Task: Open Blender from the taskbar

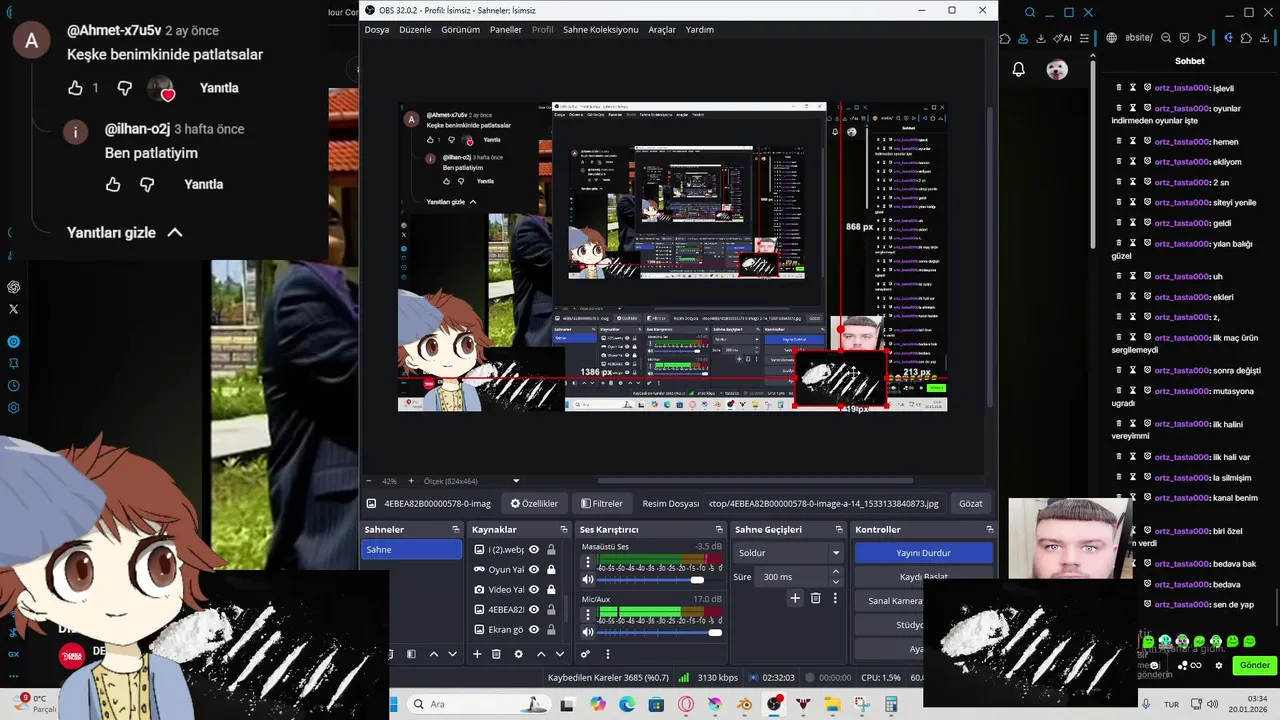Action: click(745, 704)
